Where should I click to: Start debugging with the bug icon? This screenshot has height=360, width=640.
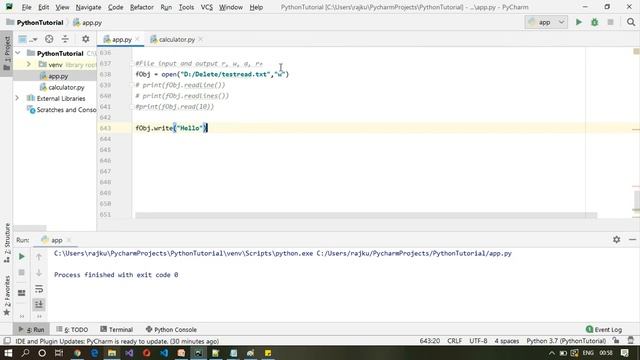pyautogui.click(x=595, y=22)
